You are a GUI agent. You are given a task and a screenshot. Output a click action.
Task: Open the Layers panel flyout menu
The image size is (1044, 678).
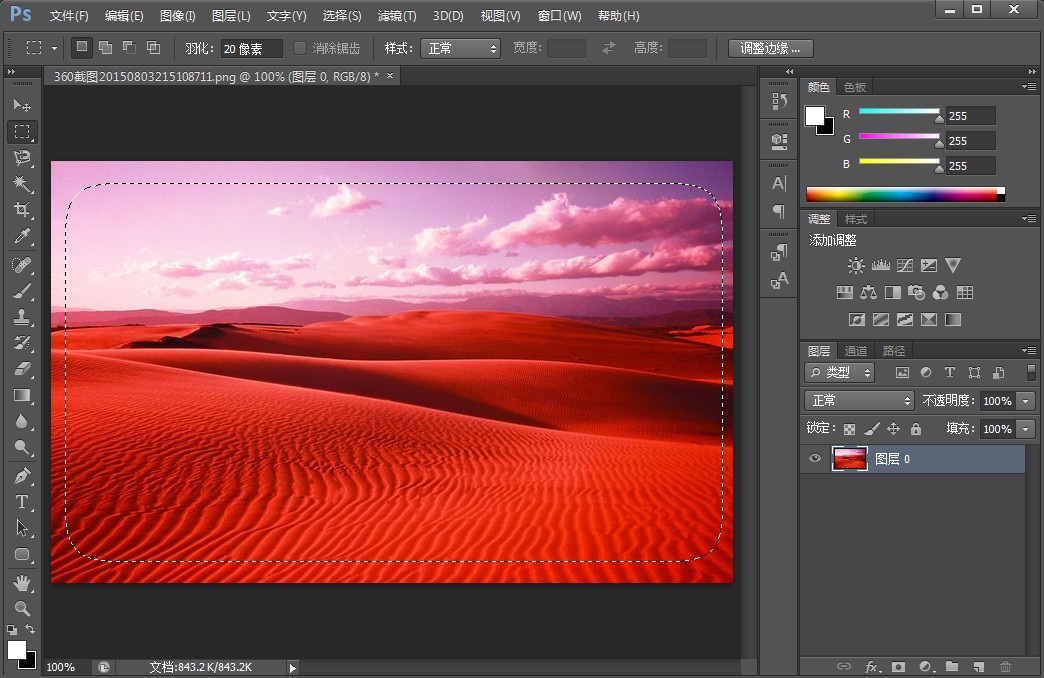pyautogui.click(x=1029, y=350)
